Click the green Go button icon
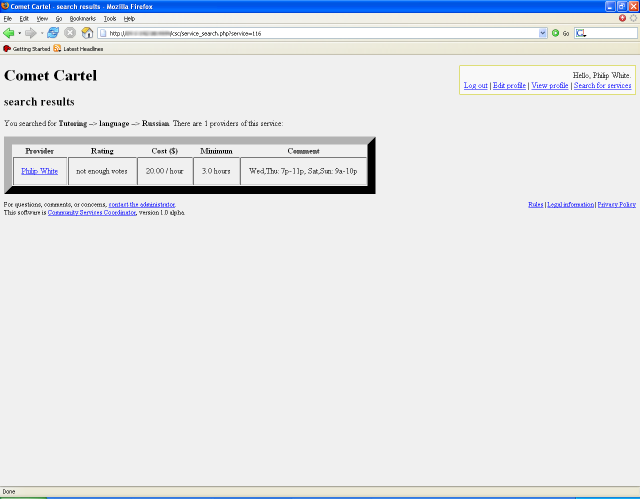This screenshot has width=640, height=499. (555, 33)
